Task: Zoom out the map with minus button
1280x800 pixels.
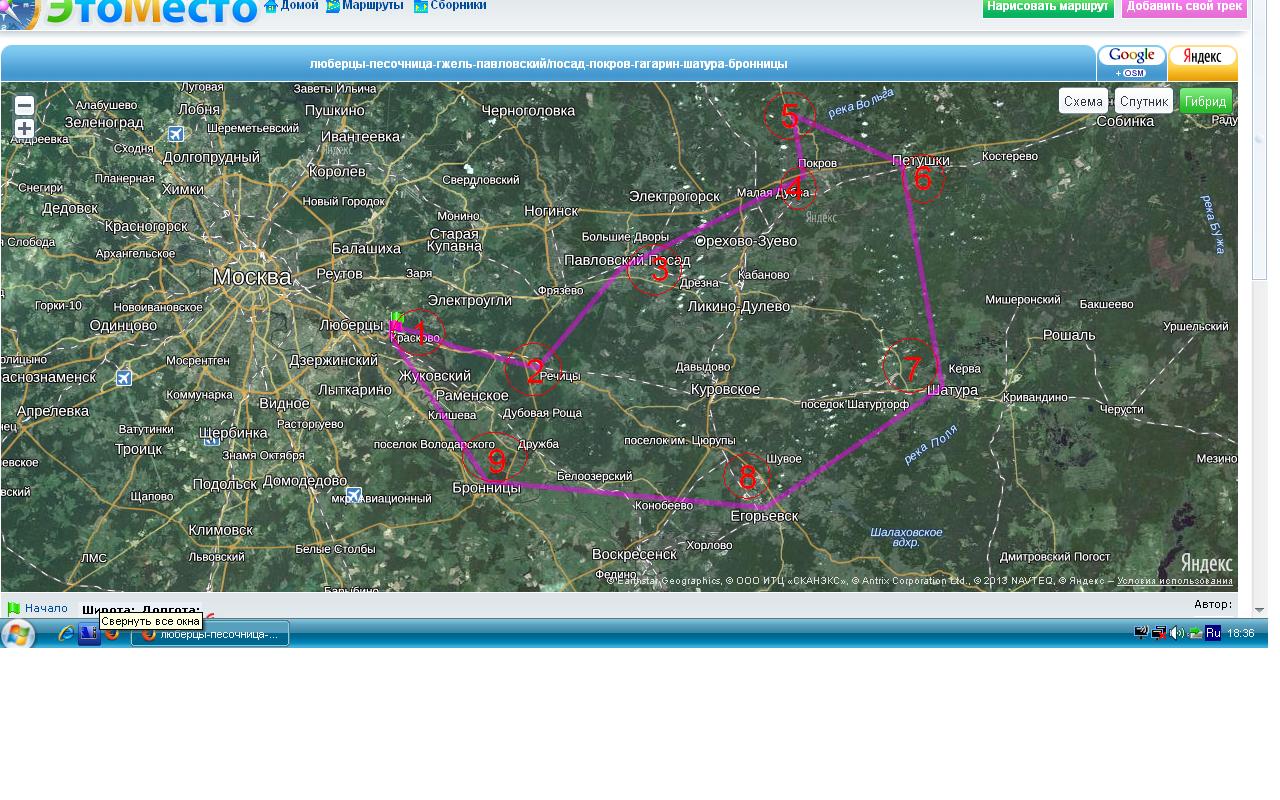Action: point(25,106)
